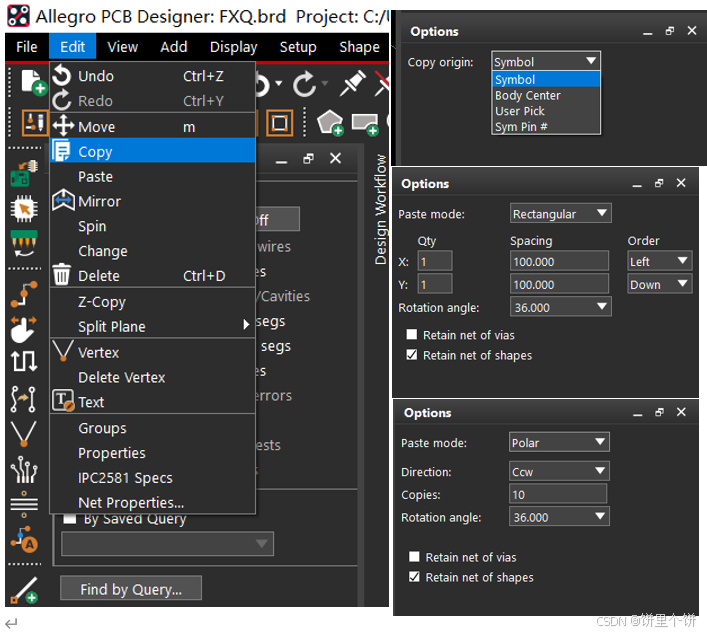Select User Pick as copy origin
The height and width of the screenshot is (634, 707).
point(546,111)
